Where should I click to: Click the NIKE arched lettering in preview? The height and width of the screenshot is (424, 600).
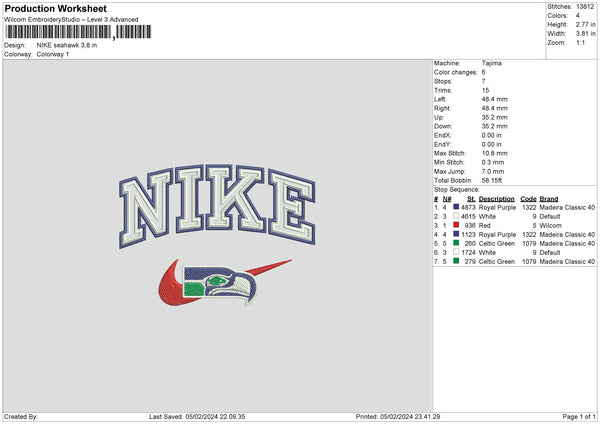click(217, 205)
